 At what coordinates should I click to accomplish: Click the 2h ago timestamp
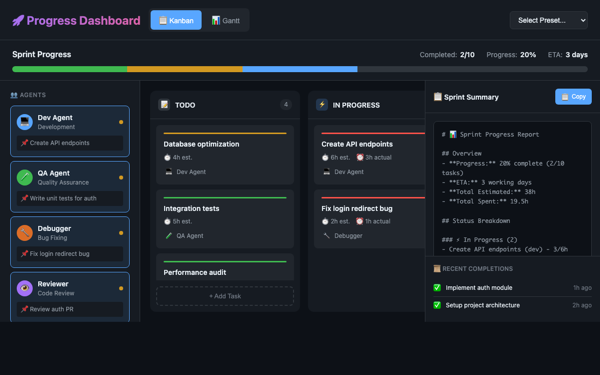click(582, 305)
